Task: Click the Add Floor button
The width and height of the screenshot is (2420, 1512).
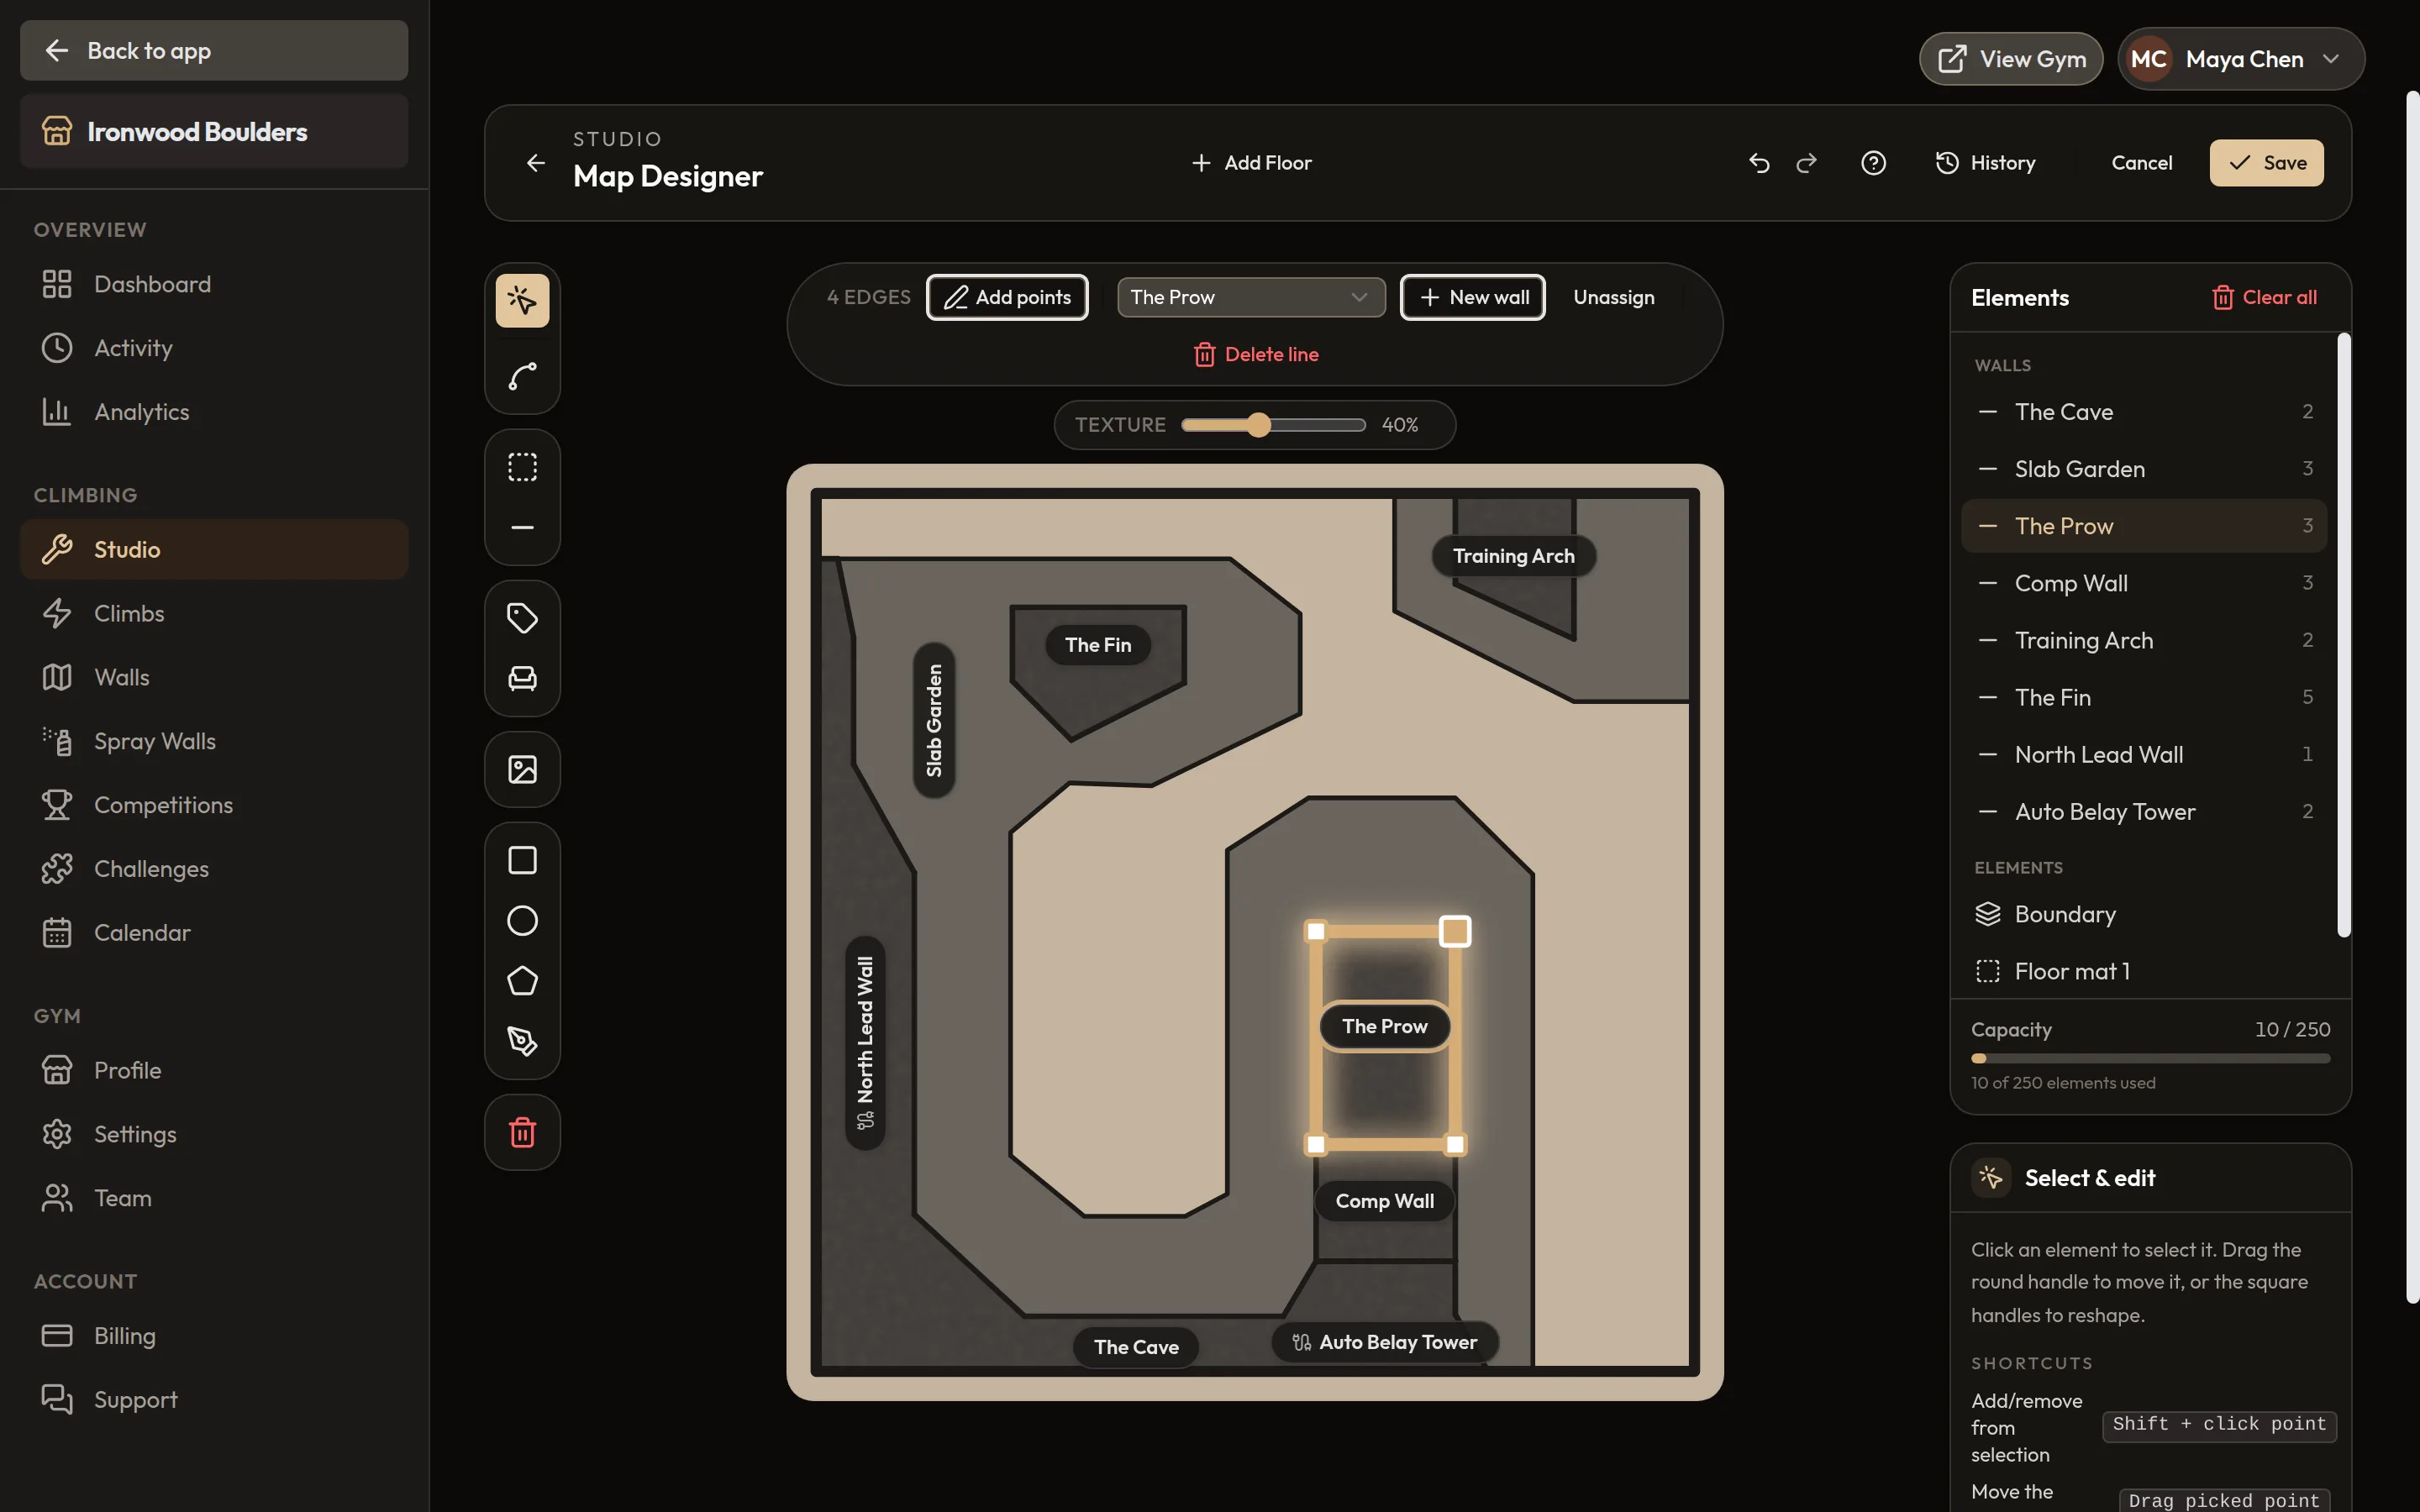Action: pos(1251,163)
